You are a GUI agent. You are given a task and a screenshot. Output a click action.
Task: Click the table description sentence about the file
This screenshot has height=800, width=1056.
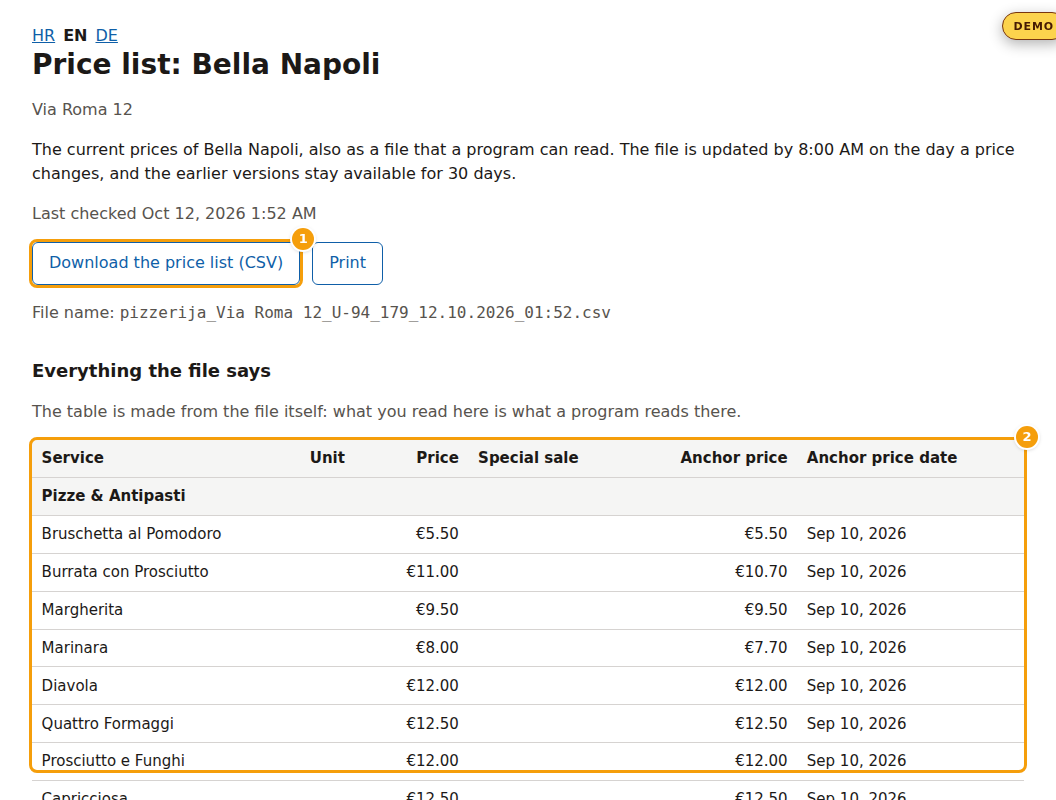click(387, 411)
